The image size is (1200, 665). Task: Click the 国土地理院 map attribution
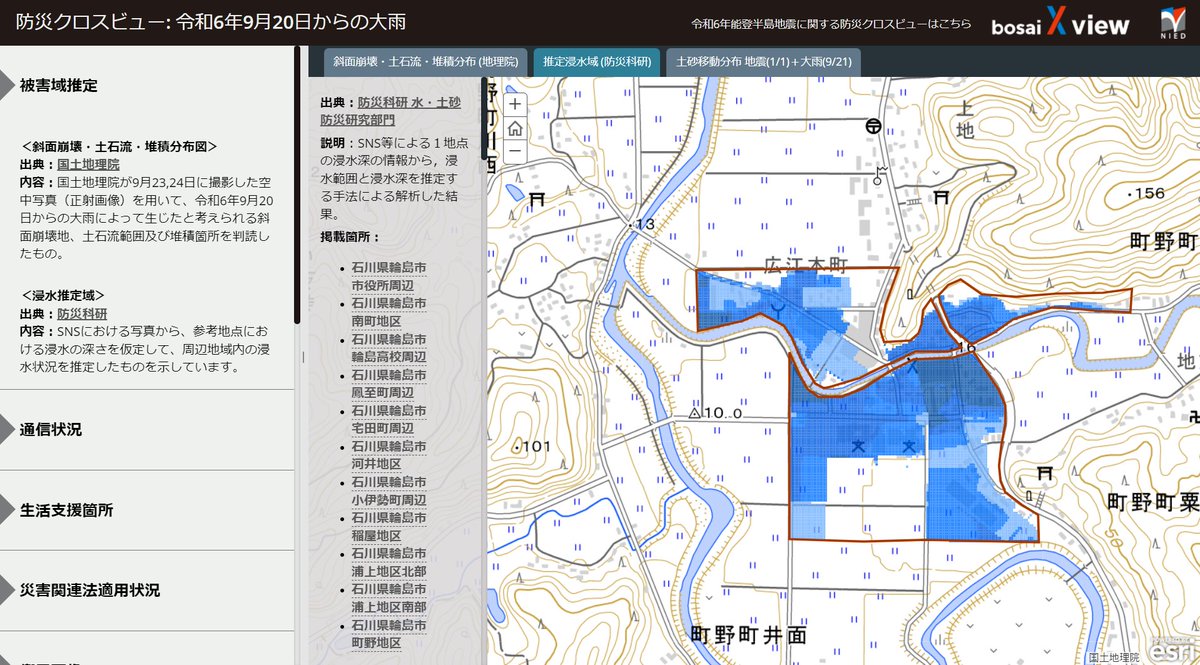(1113, 657)
